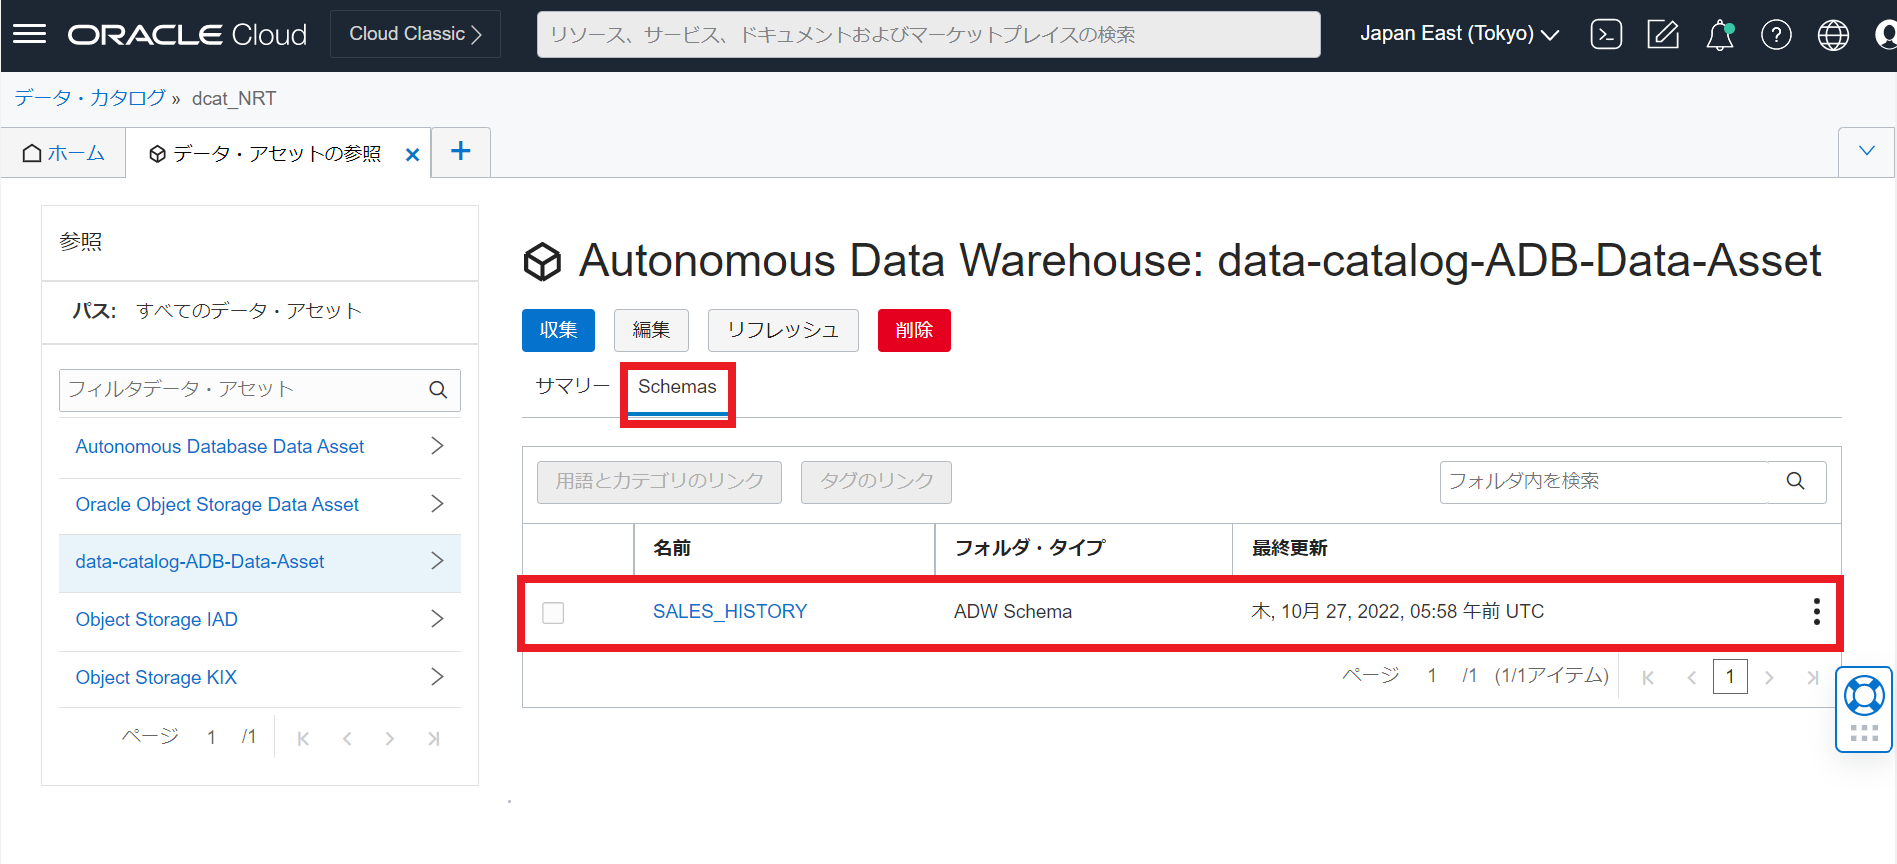Image resolution: width=1897 pixels, height=864 pixels.
Task: Expand the Autonomous Database Data Asset entry
Action: 437,446
